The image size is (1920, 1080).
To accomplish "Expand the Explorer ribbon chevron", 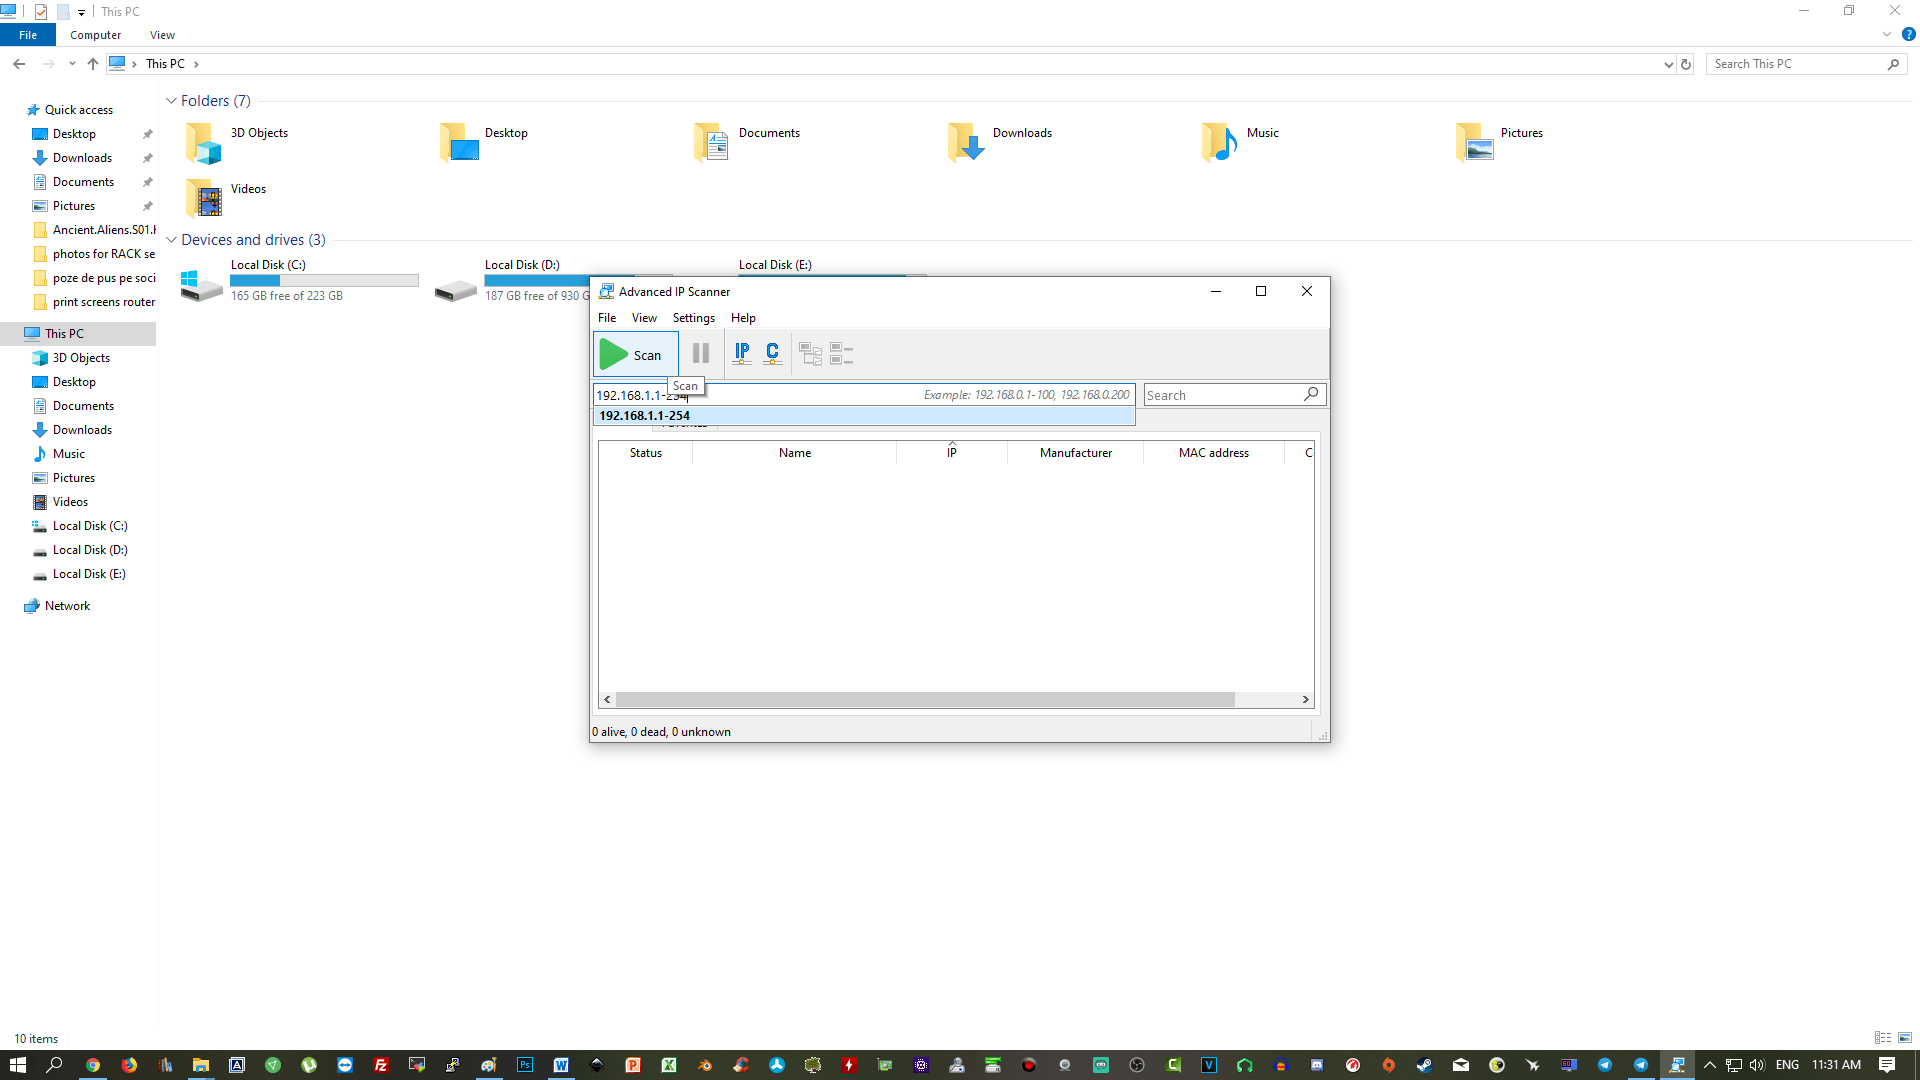I will pyautogui.click(x=1886, y=34).
